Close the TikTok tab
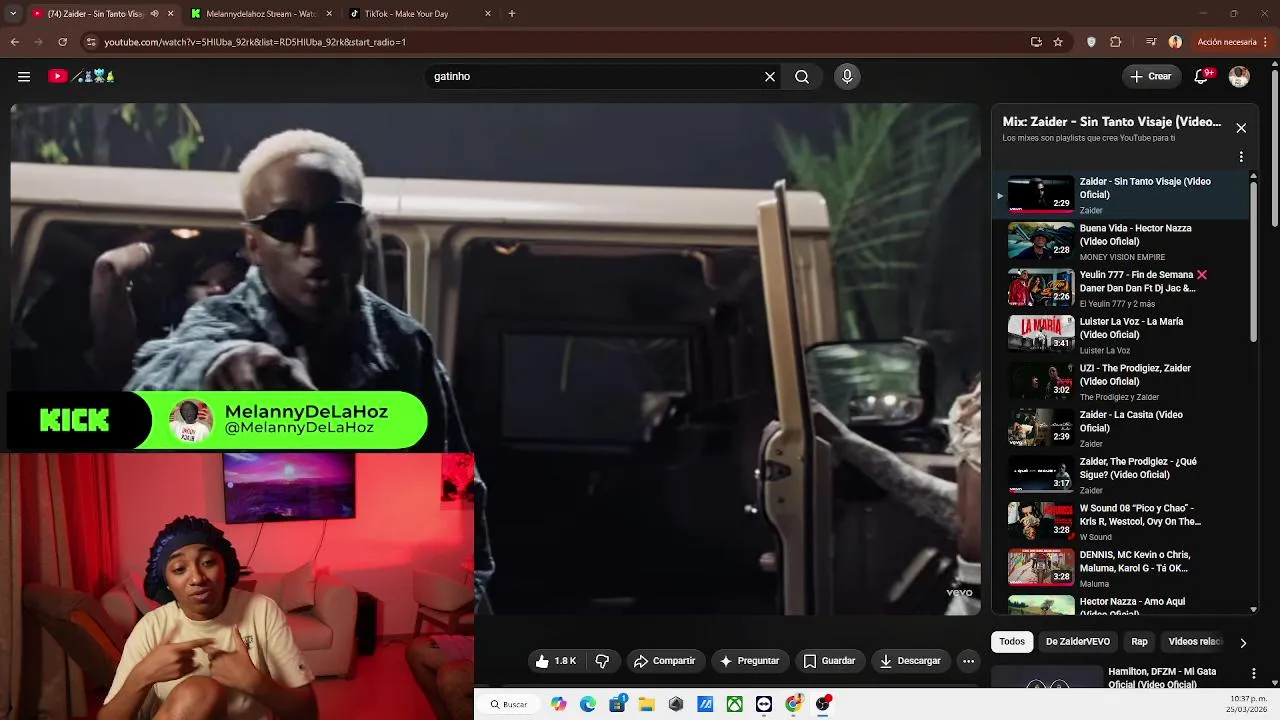This screenshot has width=1280, height=720. pyautogui.click(x=488, y=14)
